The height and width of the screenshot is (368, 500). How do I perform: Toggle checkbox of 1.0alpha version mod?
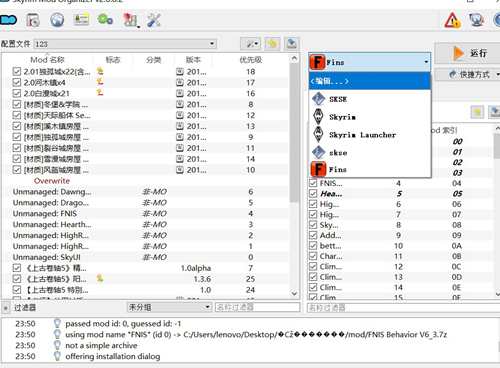pos(17,268)
